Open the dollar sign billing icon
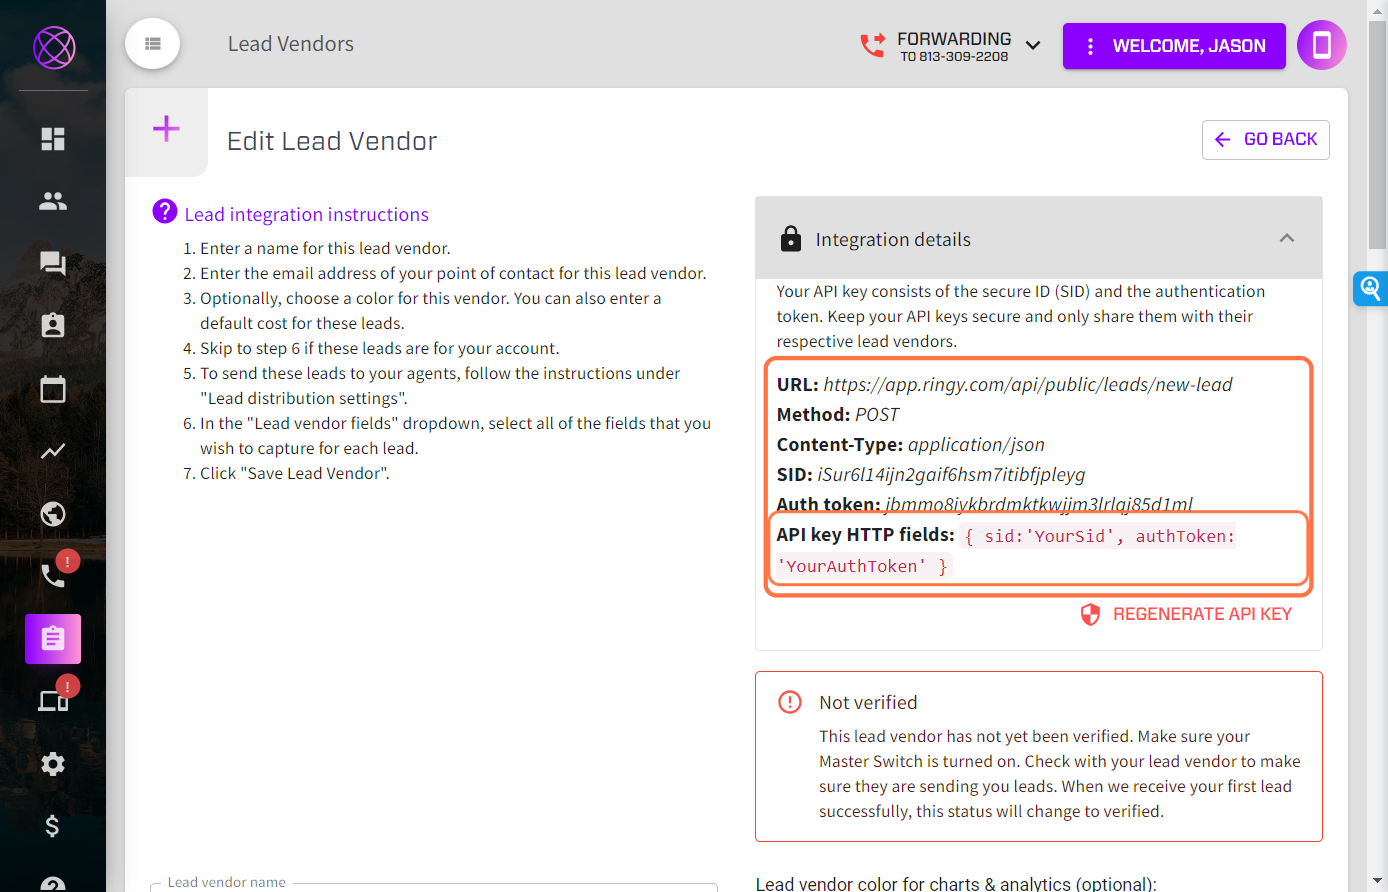1388x892 pixels. coord(53,826)
